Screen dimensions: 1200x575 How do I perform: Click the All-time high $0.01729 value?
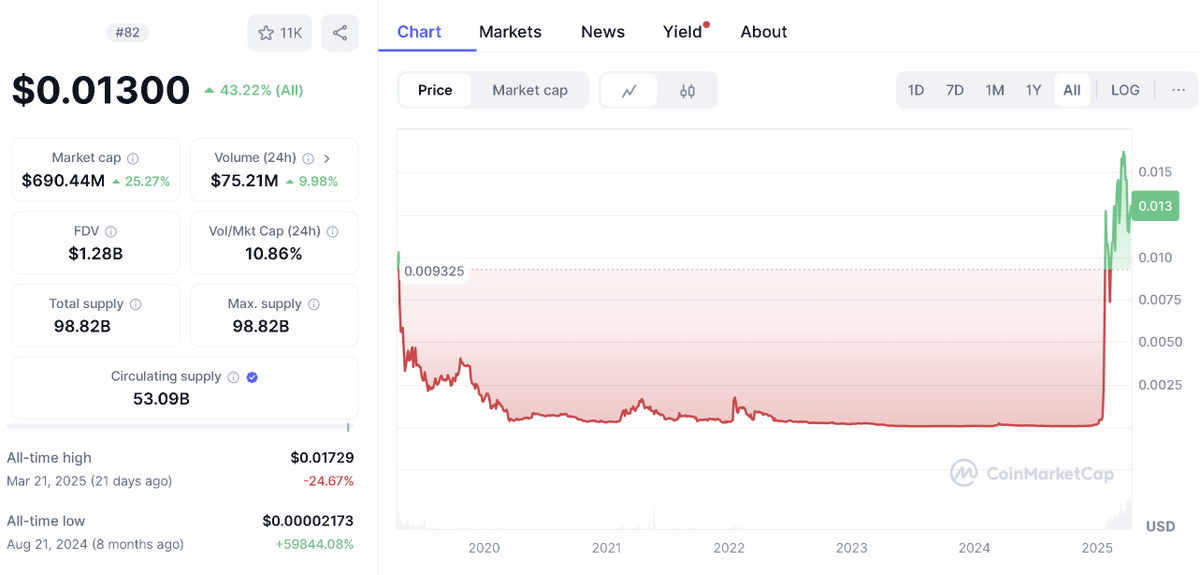pyautogui.click(x=322, y=457)
